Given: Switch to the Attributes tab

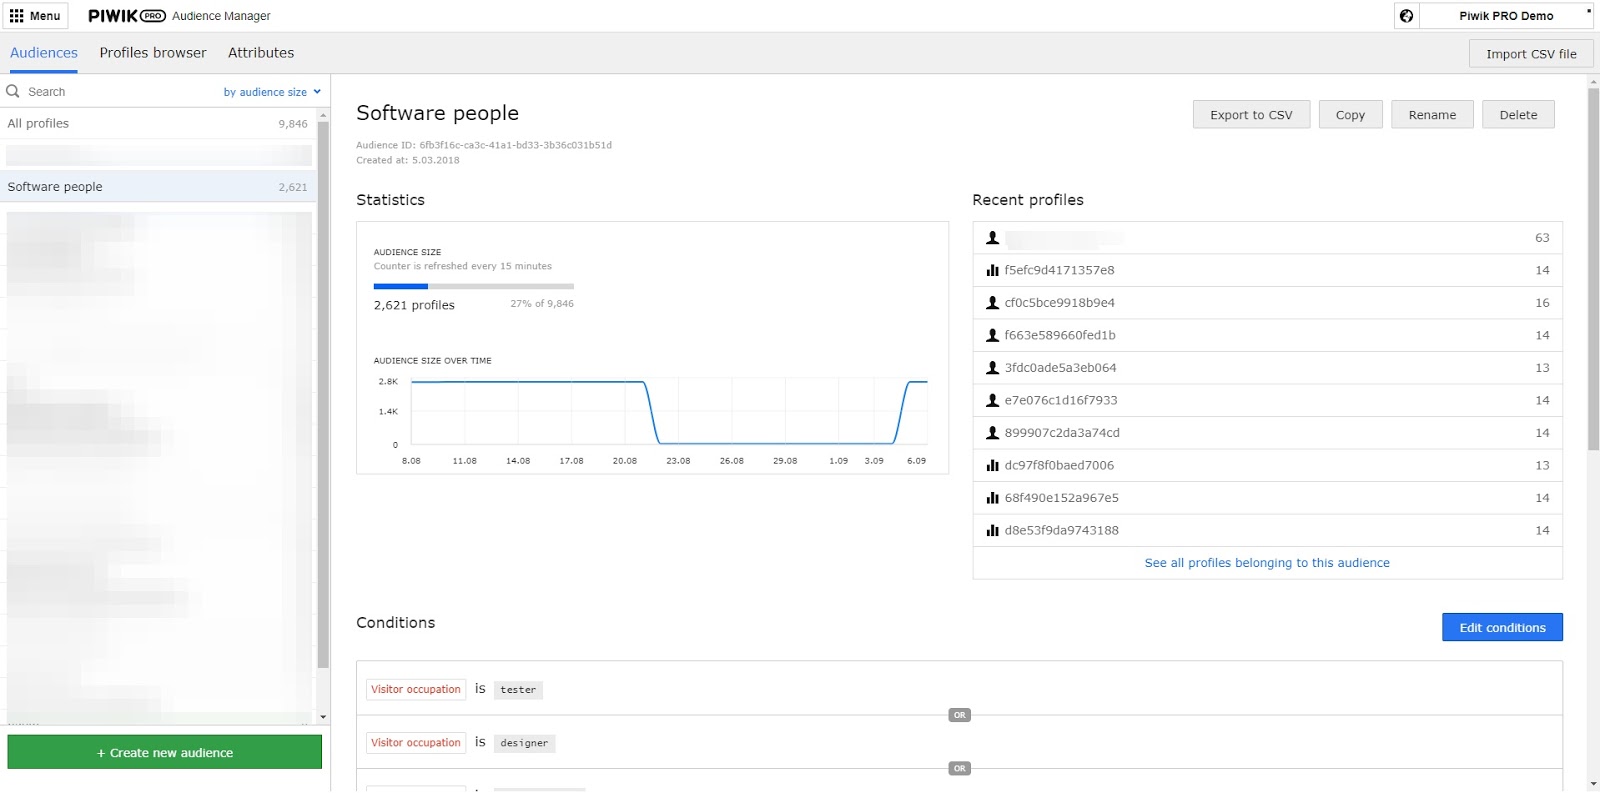Looking at the screenshot, I should pyautogui.click(x=261, y=53).
